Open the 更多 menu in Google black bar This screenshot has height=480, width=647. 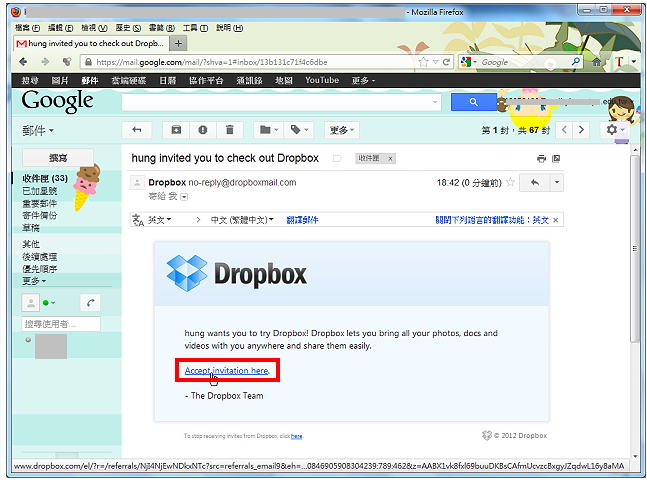pyautogui.click(x=363, y=80)
